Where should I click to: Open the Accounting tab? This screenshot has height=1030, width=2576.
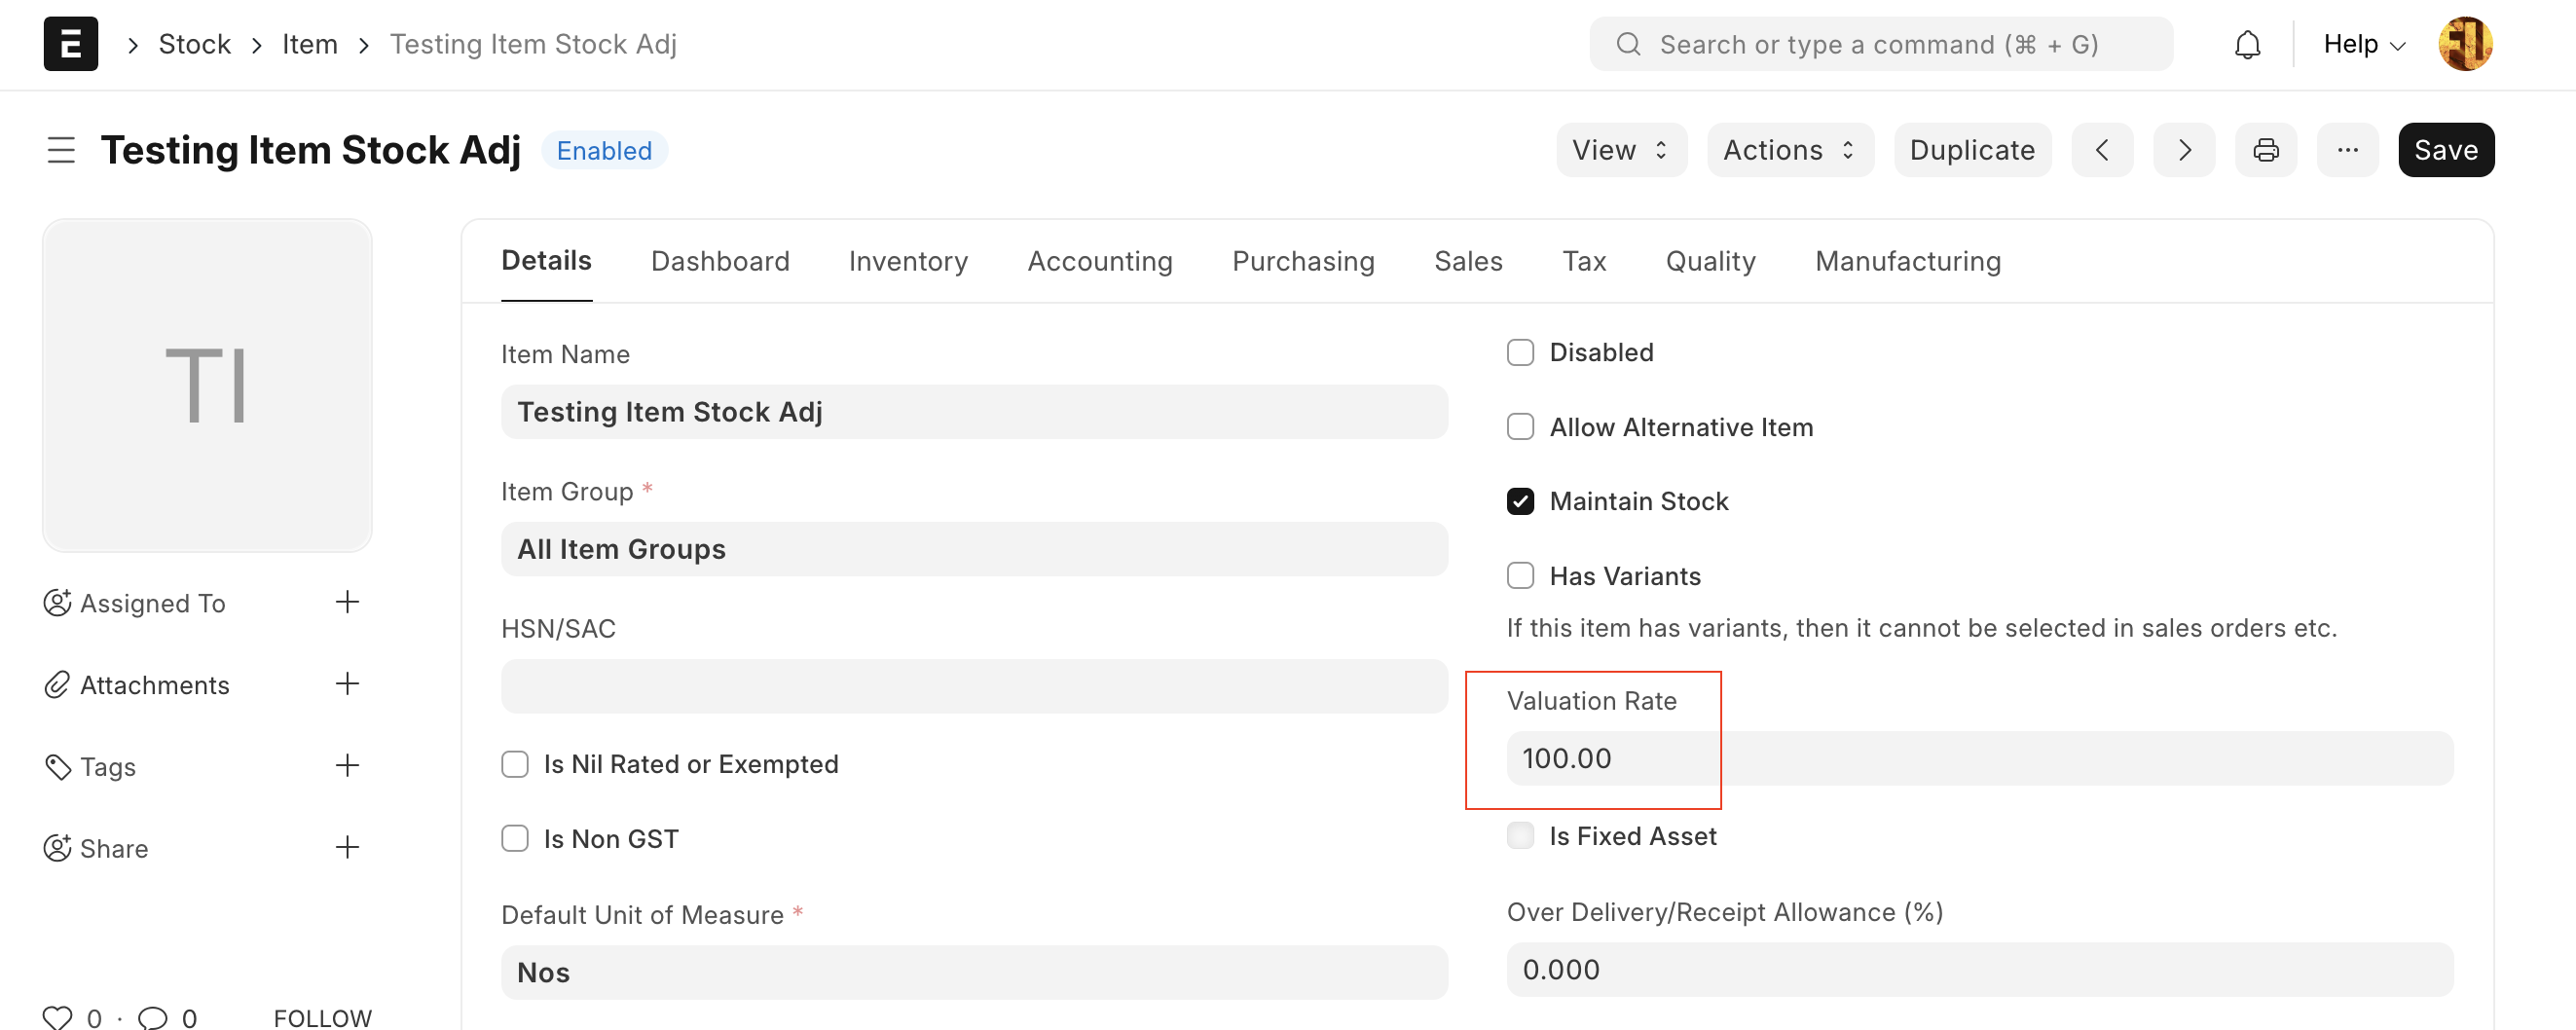coord(1099,261)
